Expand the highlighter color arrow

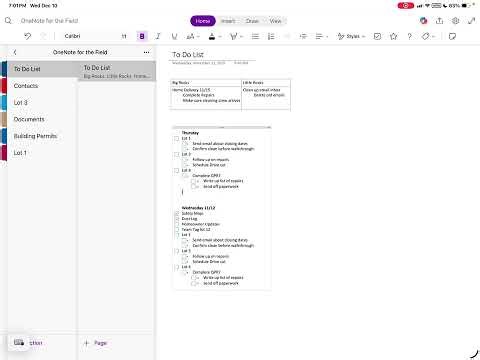coord(242,37)
